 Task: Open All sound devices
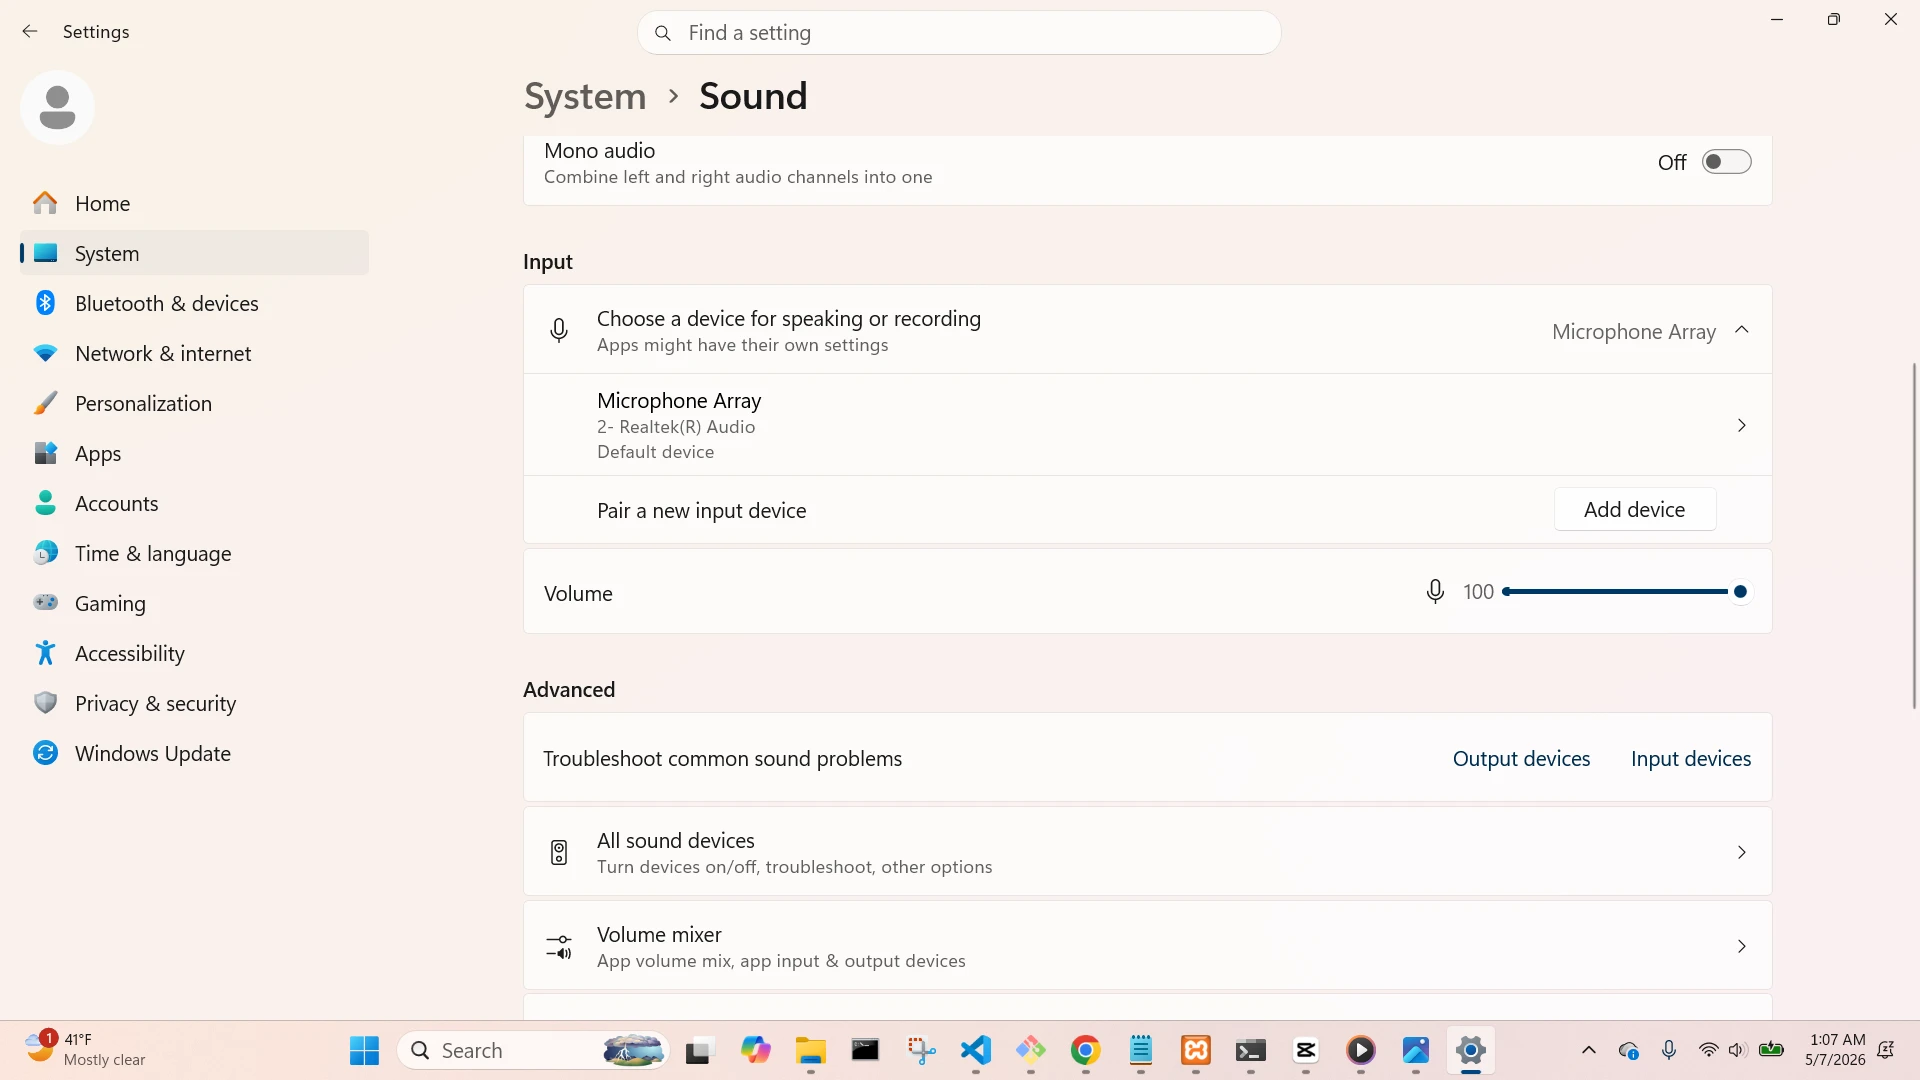coord(1147,852)
